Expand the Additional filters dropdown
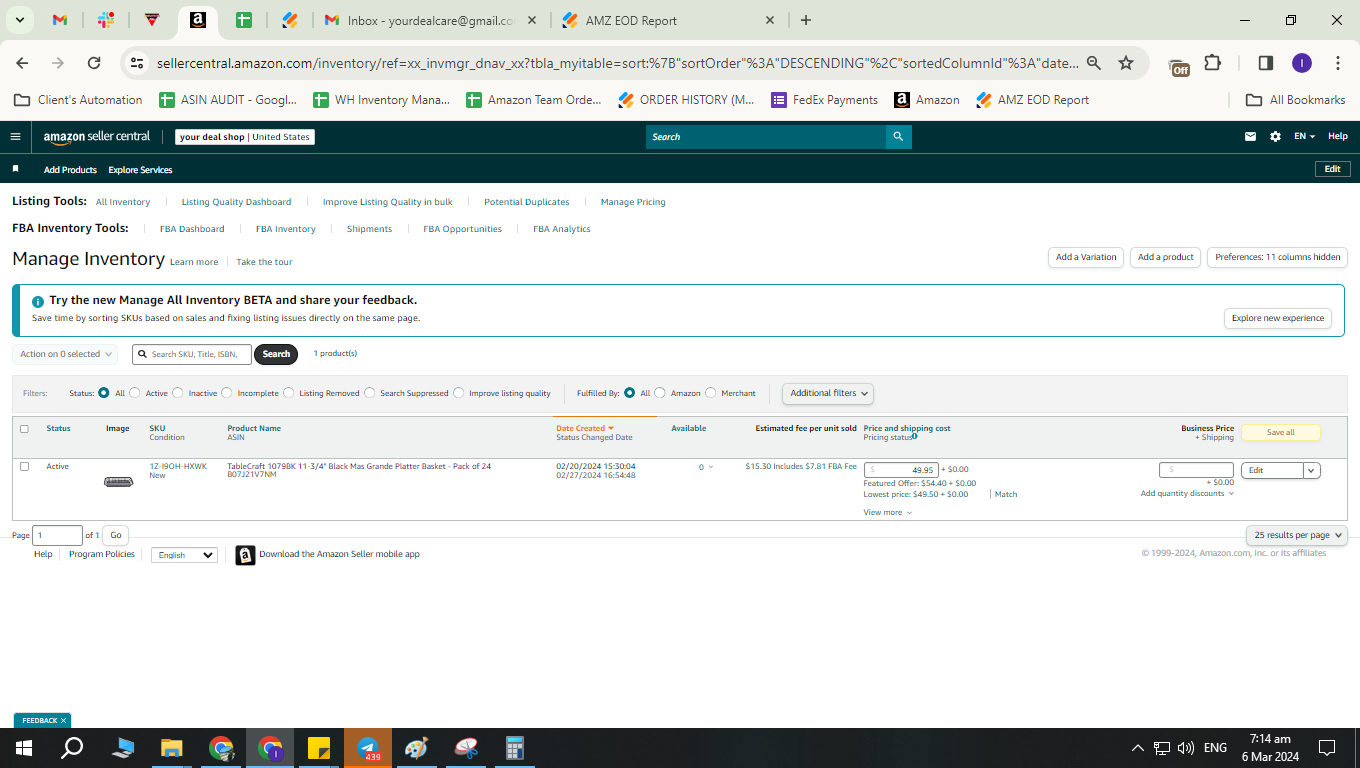The height and width of the screenshot is (768, 1360). [x=828, y=393]
